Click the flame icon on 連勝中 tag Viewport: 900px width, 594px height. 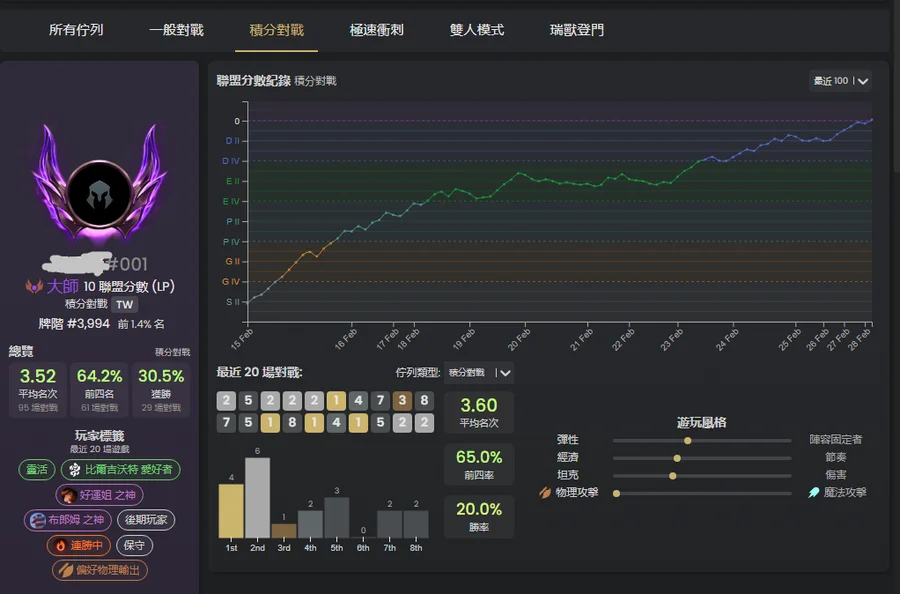click(x=62, y=546)
